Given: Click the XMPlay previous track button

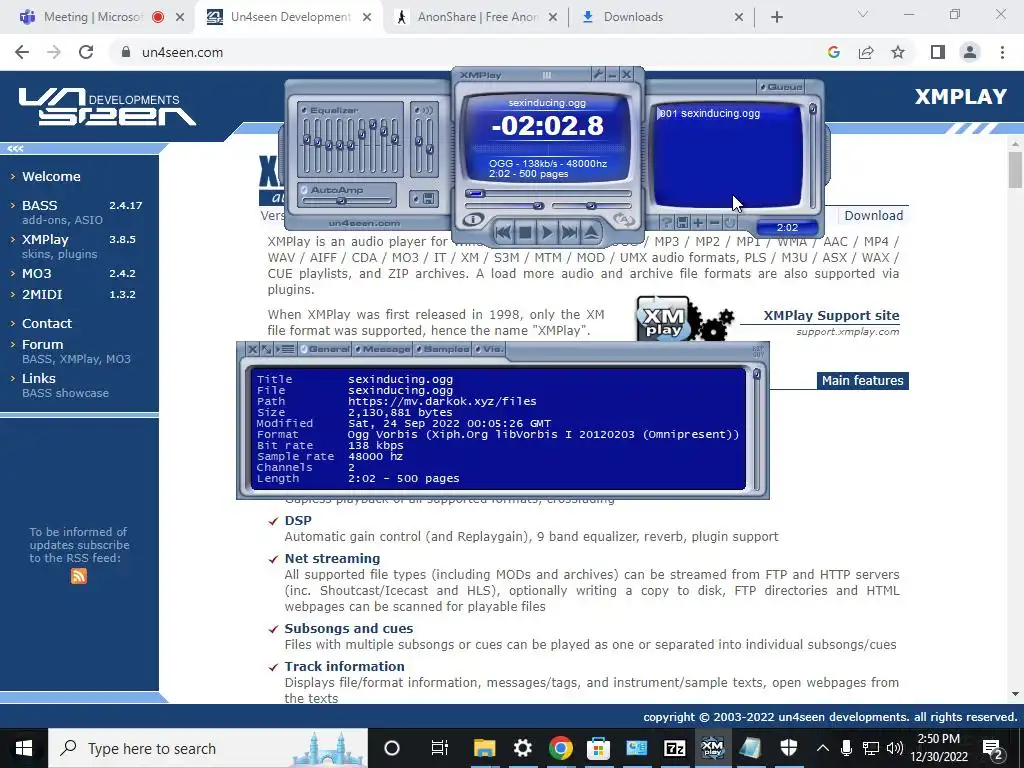Looking at the screenshot, I should pos(503,232).
